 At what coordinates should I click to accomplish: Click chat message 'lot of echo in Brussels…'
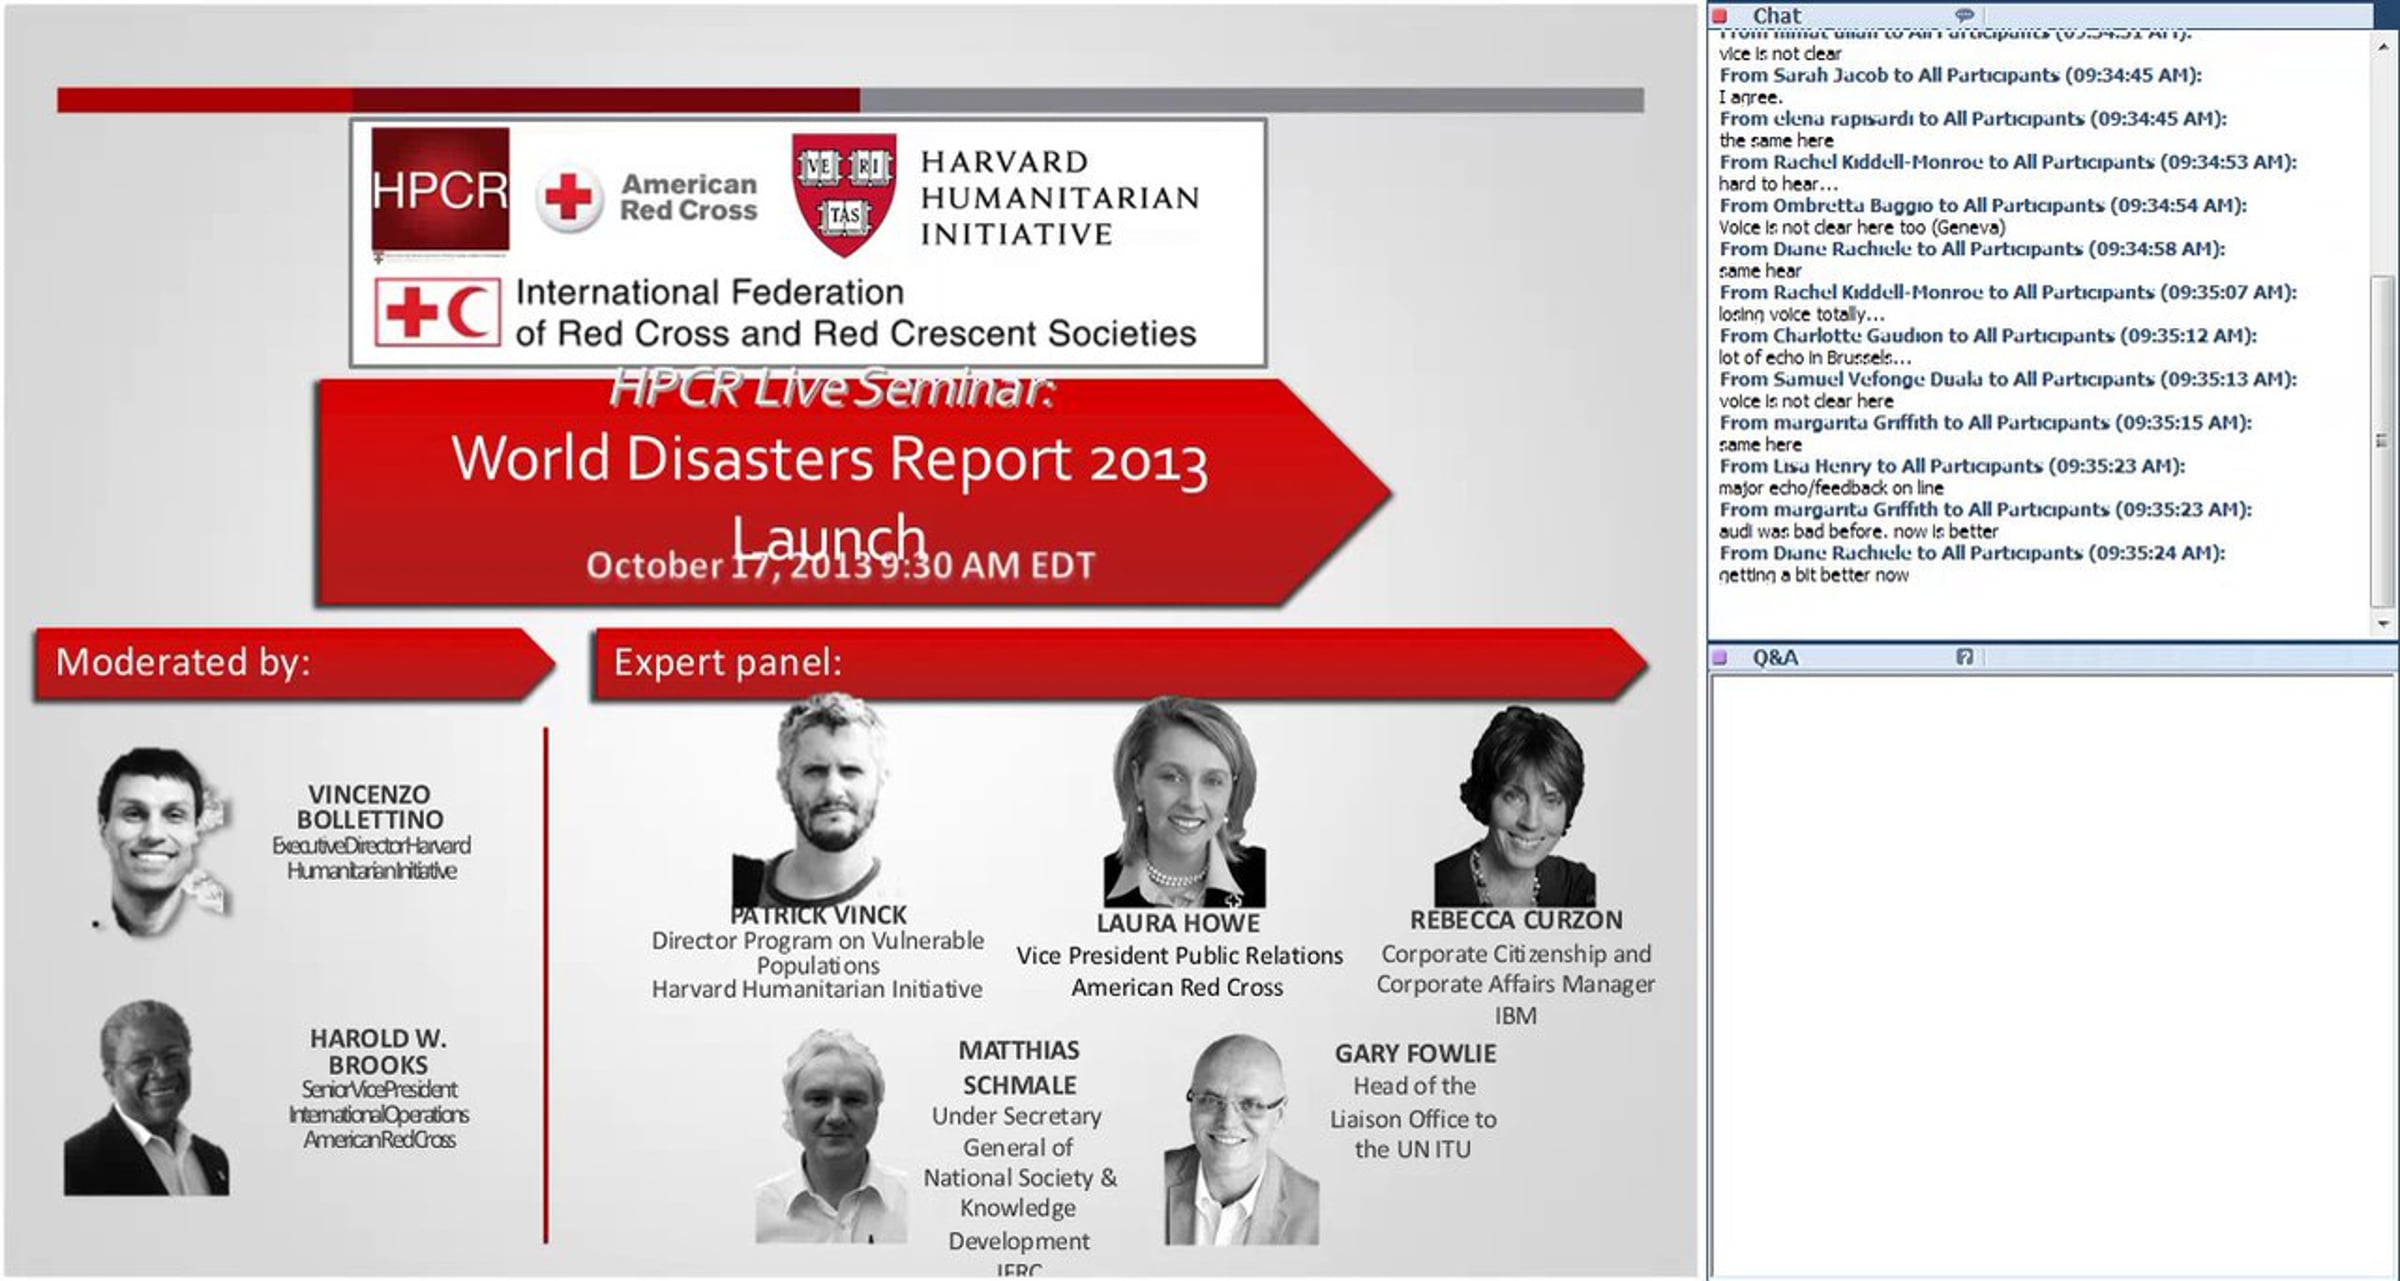pos(1815,358)
